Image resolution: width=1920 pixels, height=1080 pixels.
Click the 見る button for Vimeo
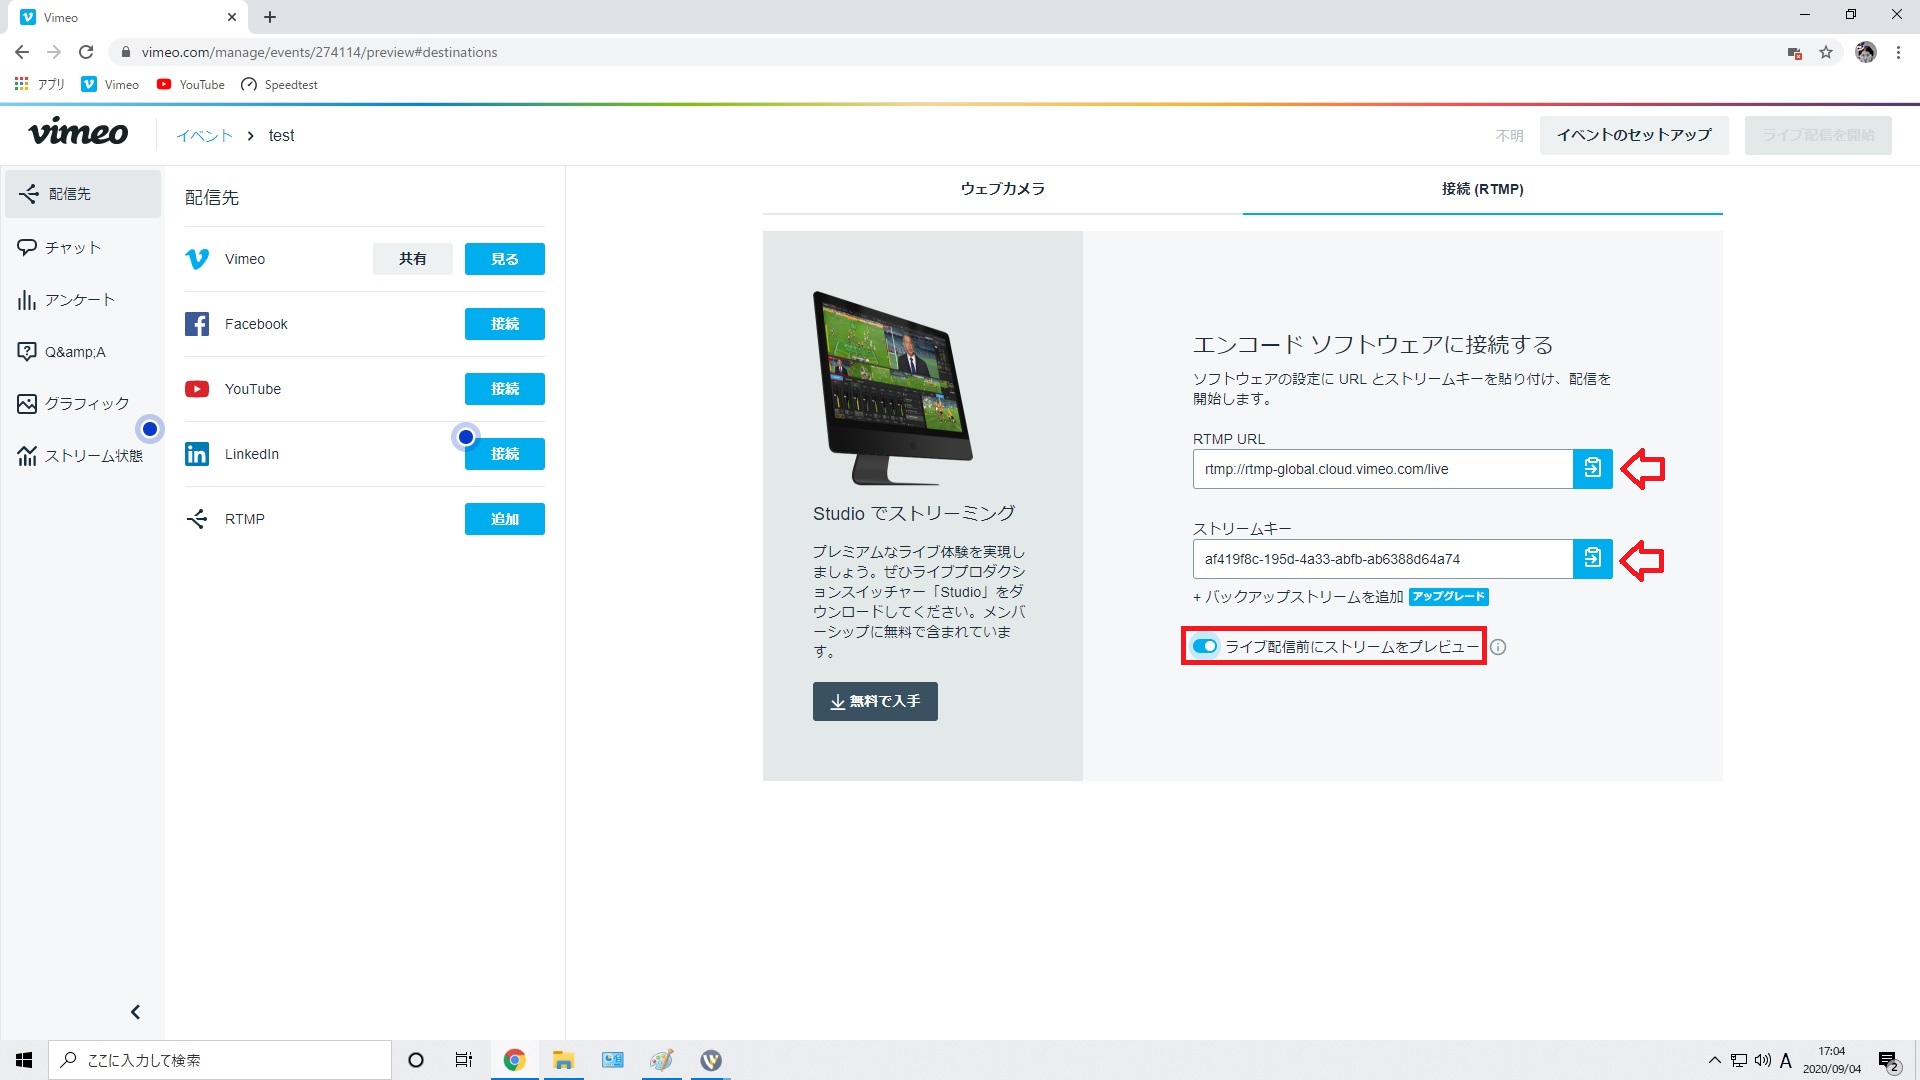504,259
